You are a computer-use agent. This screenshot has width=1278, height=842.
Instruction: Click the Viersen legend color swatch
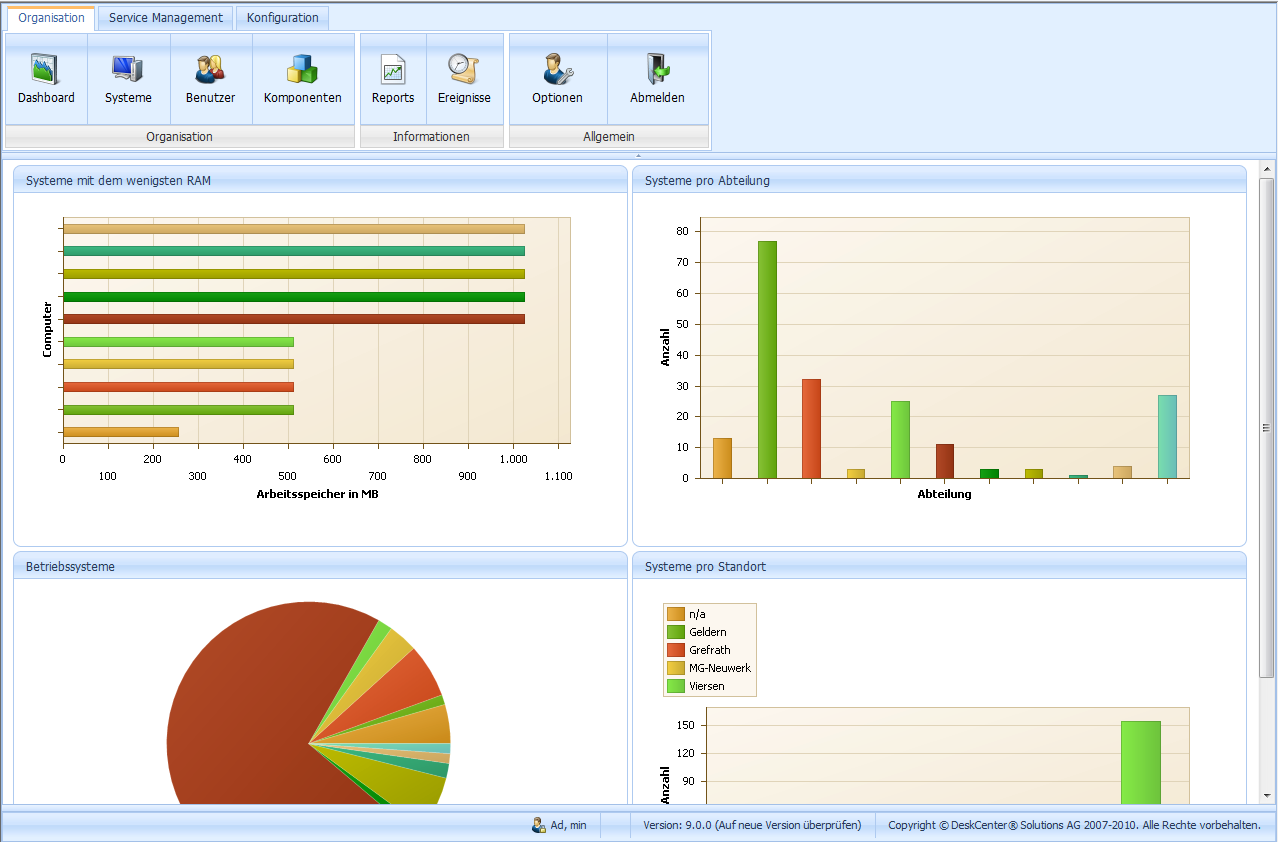tap(676, 686)
